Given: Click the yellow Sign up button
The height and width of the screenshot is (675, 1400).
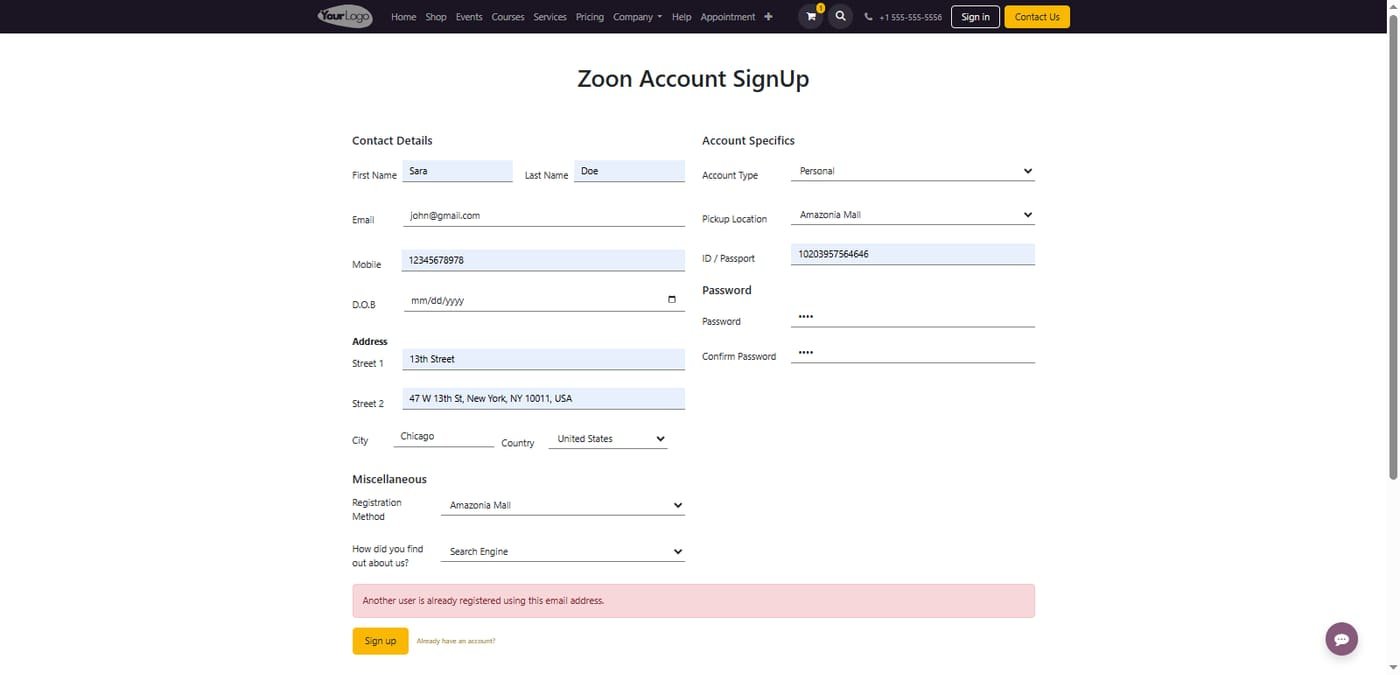Looking at the screenshot, I should 380,641.
